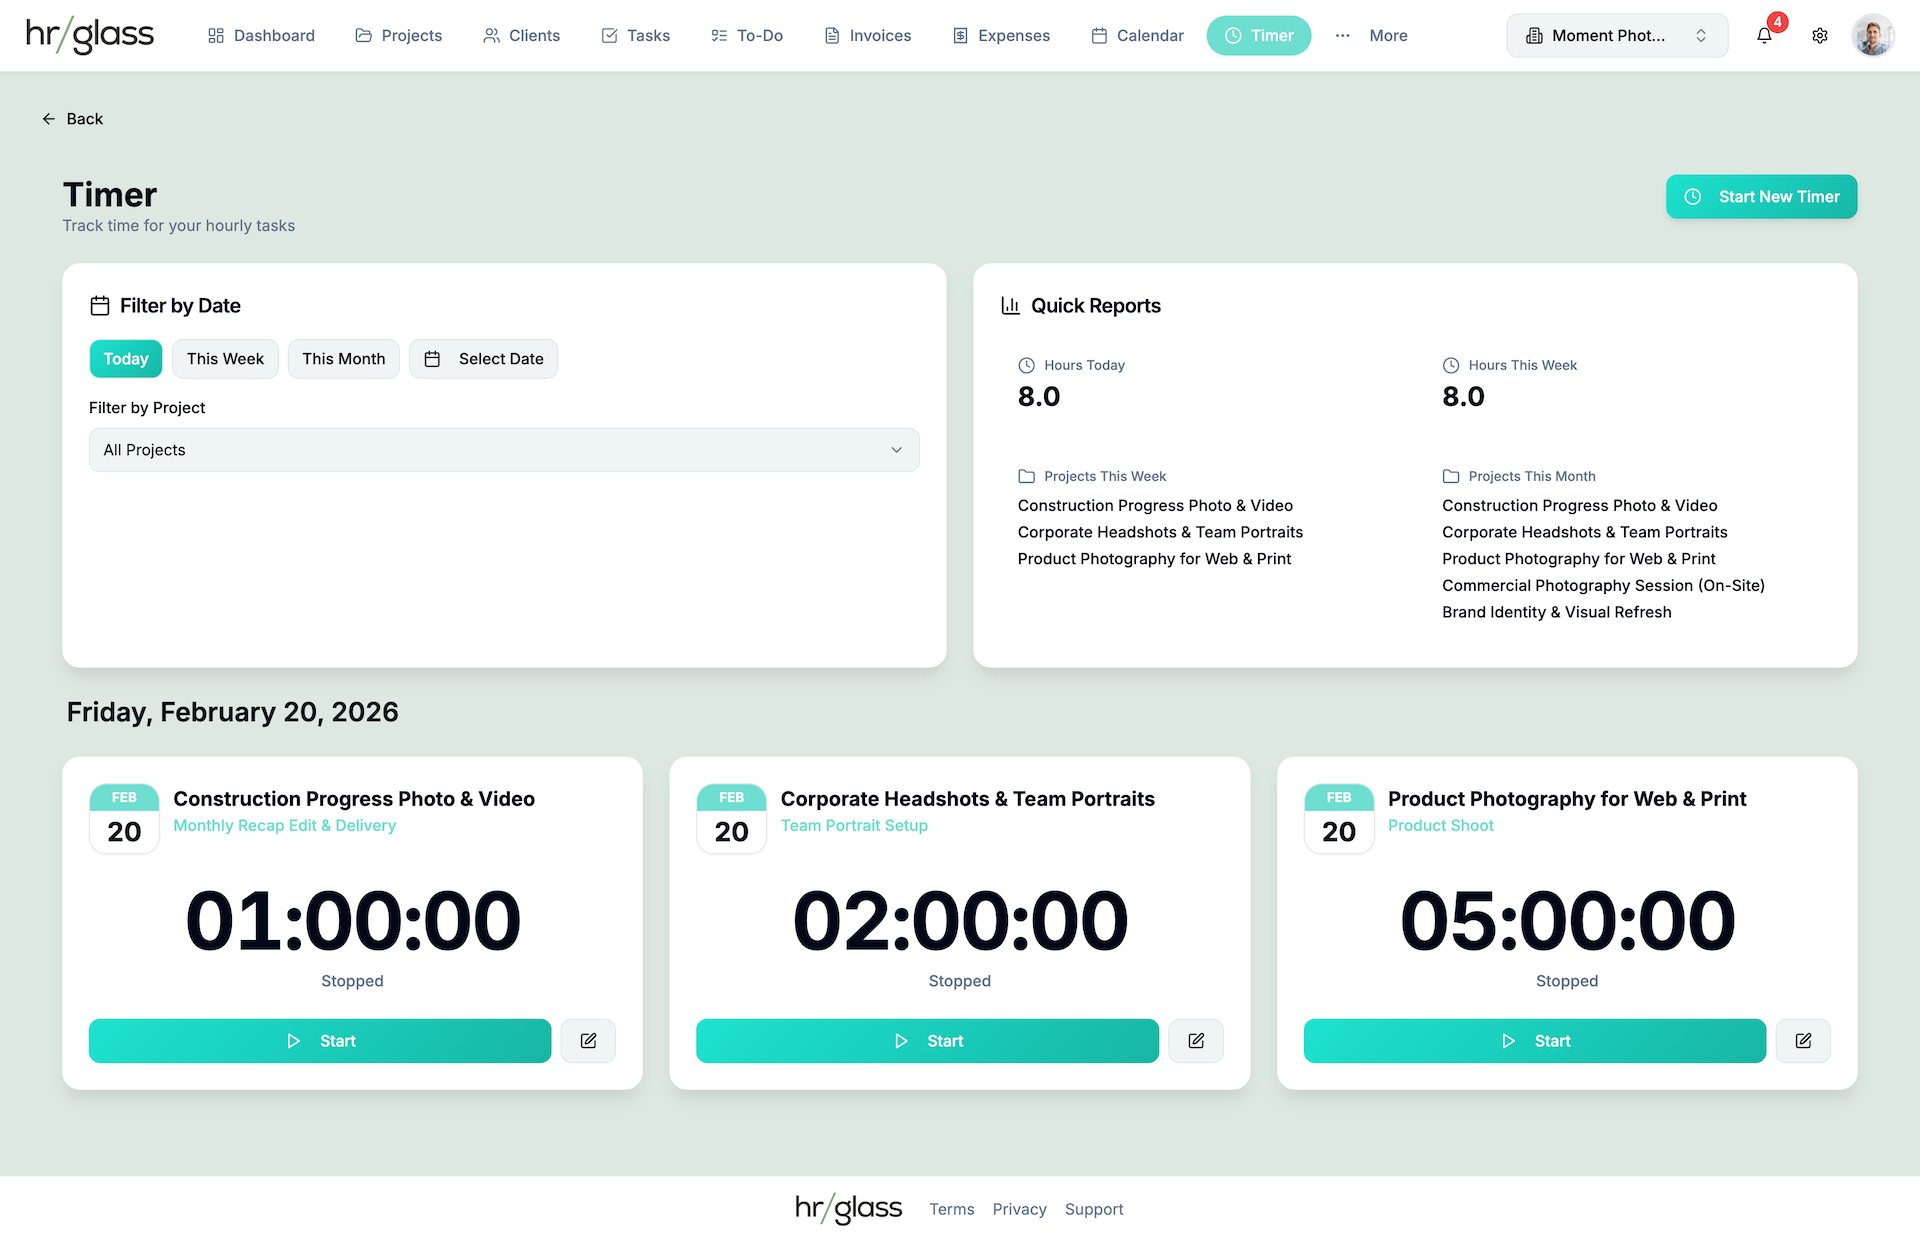Viewport: 1920px width, 1242px height.
Task: Edit the Corporate Headshots timer entry
Action: click(x=1196, y=1041)
